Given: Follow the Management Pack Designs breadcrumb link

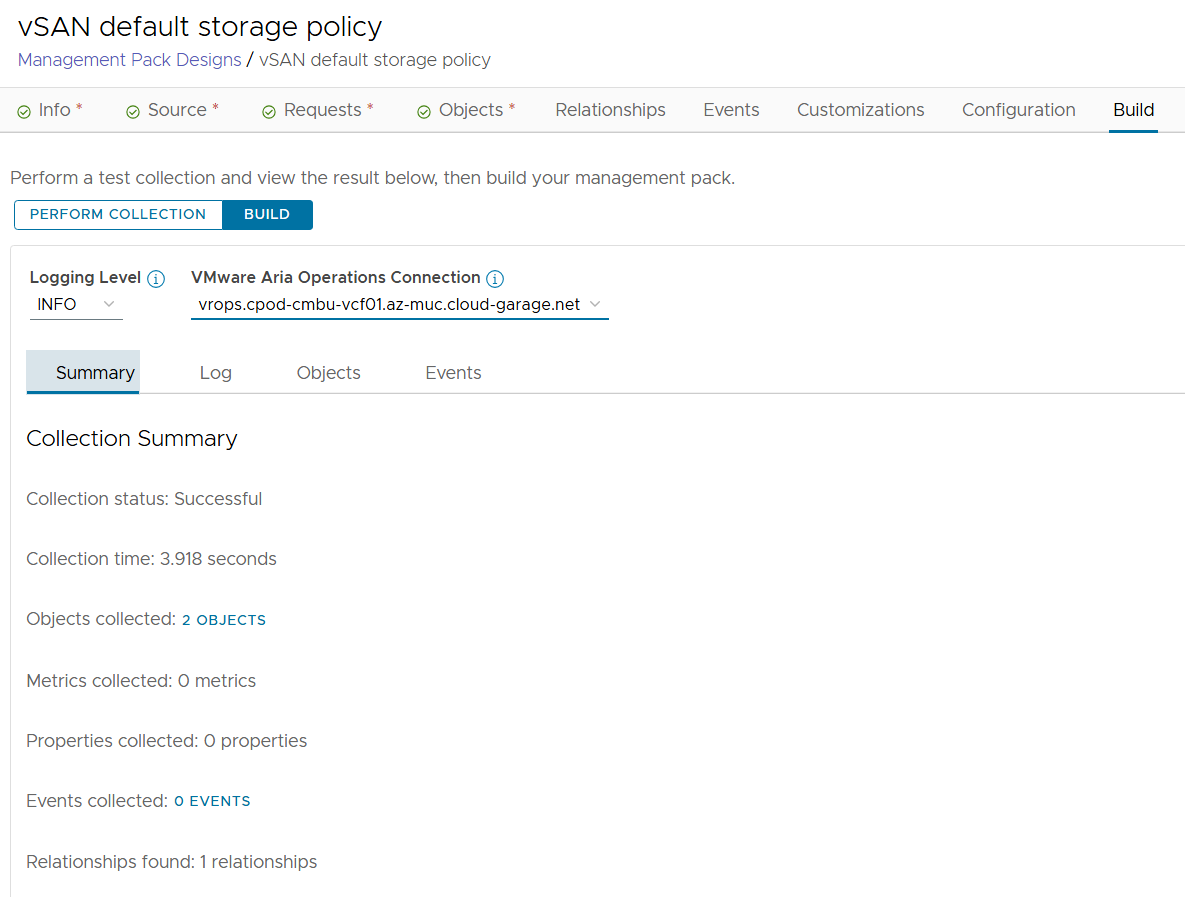Looking at the screenshot, I should pos(129,60).
